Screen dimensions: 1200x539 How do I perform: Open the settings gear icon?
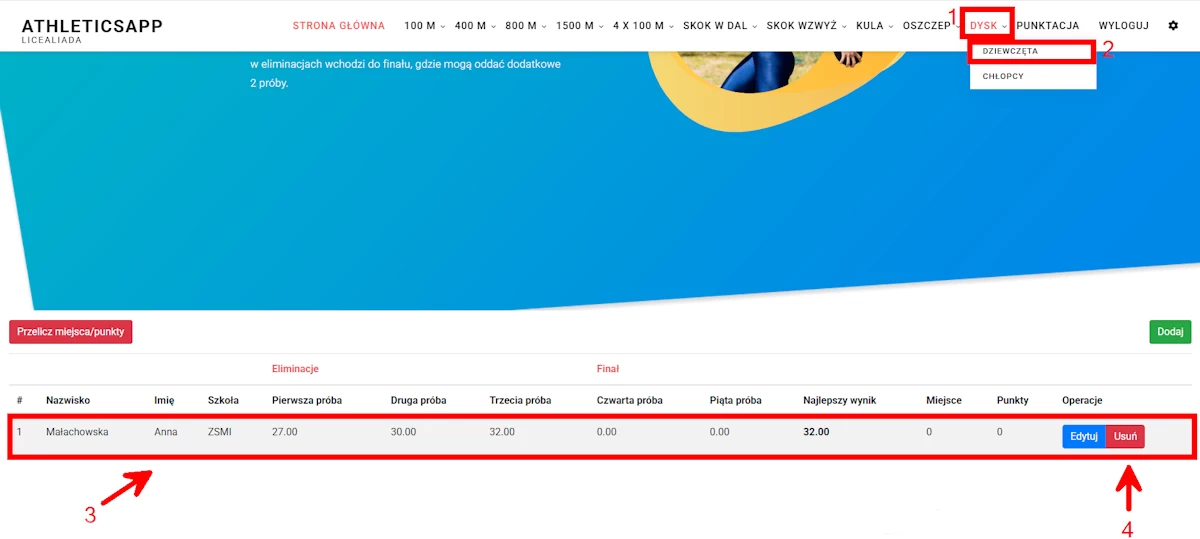pyautogui.click(x=1173, y=26)
